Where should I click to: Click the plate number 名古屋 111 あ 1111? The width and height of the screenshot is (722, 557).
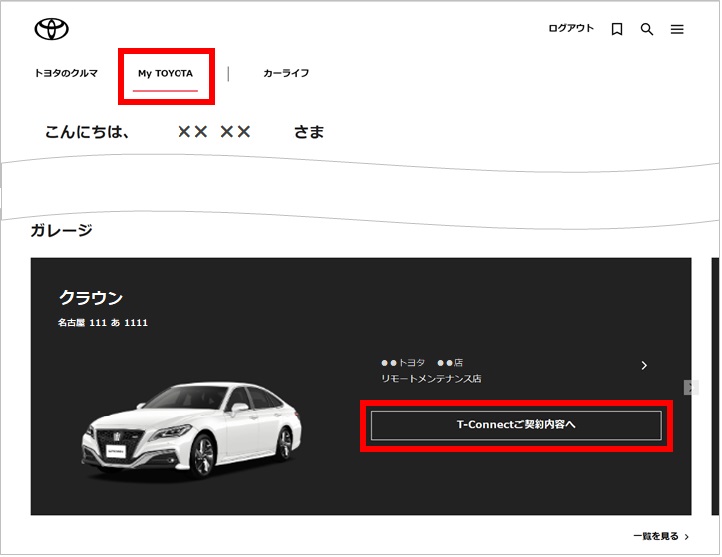coord(103,323)
